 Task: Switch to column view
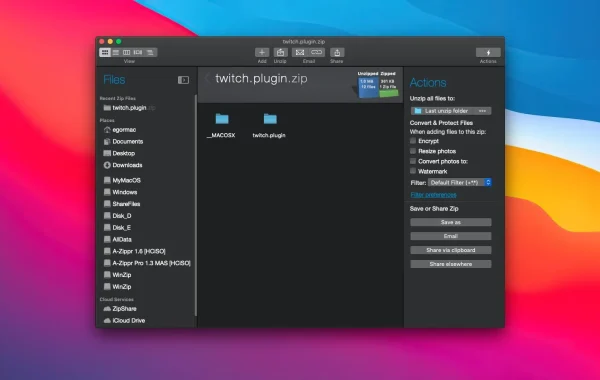[x=127, y=52]
